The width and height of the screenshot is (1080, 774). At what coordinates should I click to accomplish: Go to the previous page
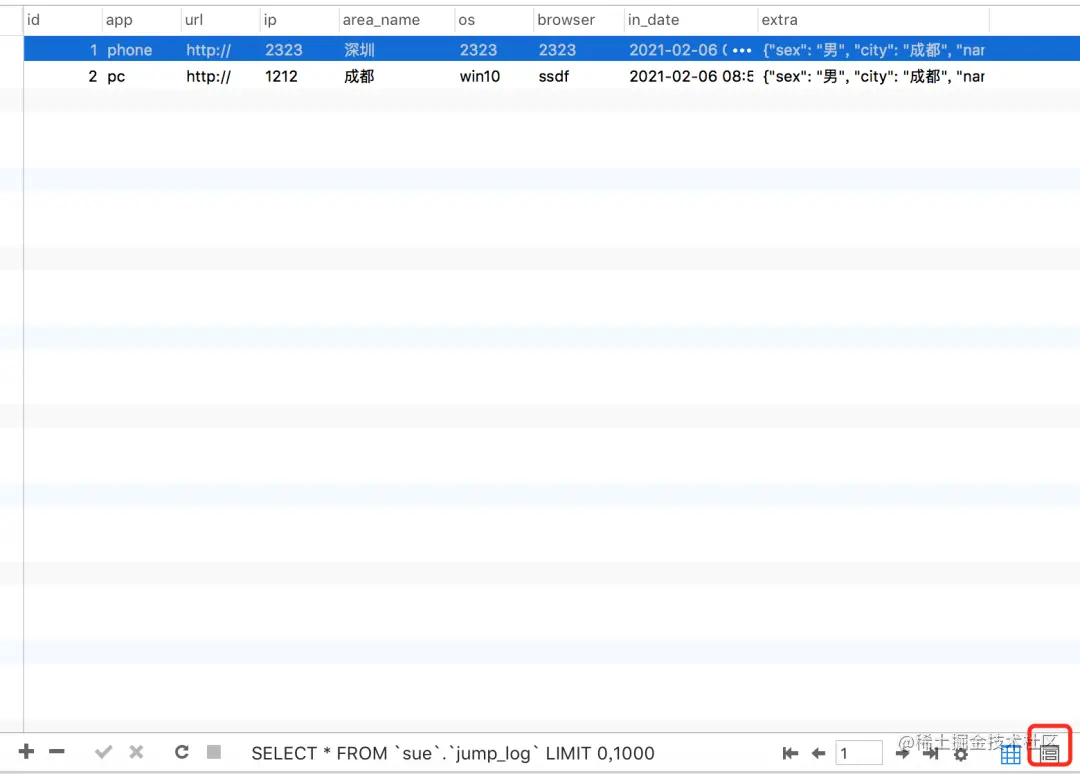(x=818, y=753)
